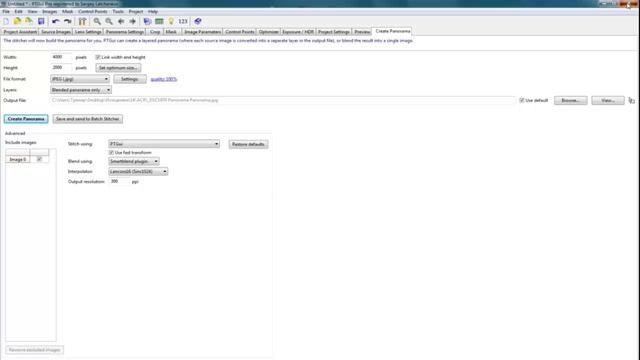This screenshot has width=640, height=360.
Task: Switch to Crop tab
Action: tap(155, 32)
